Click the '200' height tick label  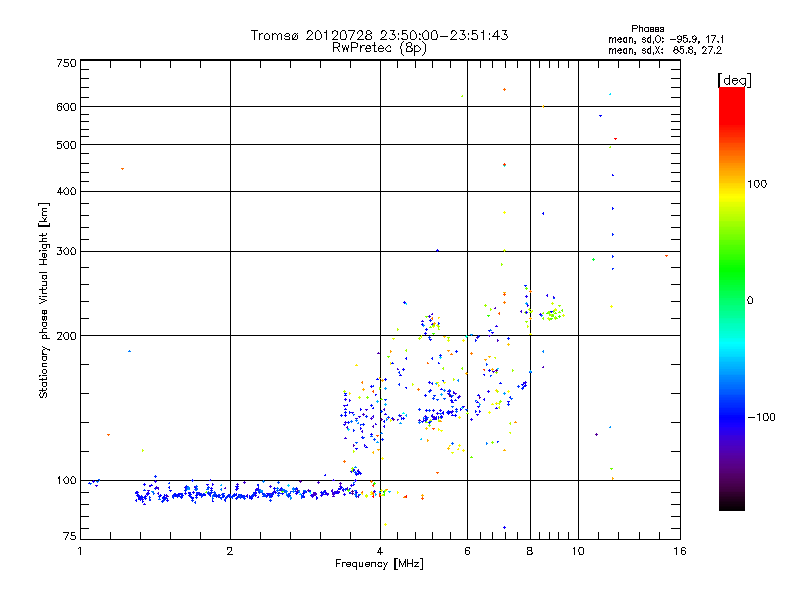[66, 336]
